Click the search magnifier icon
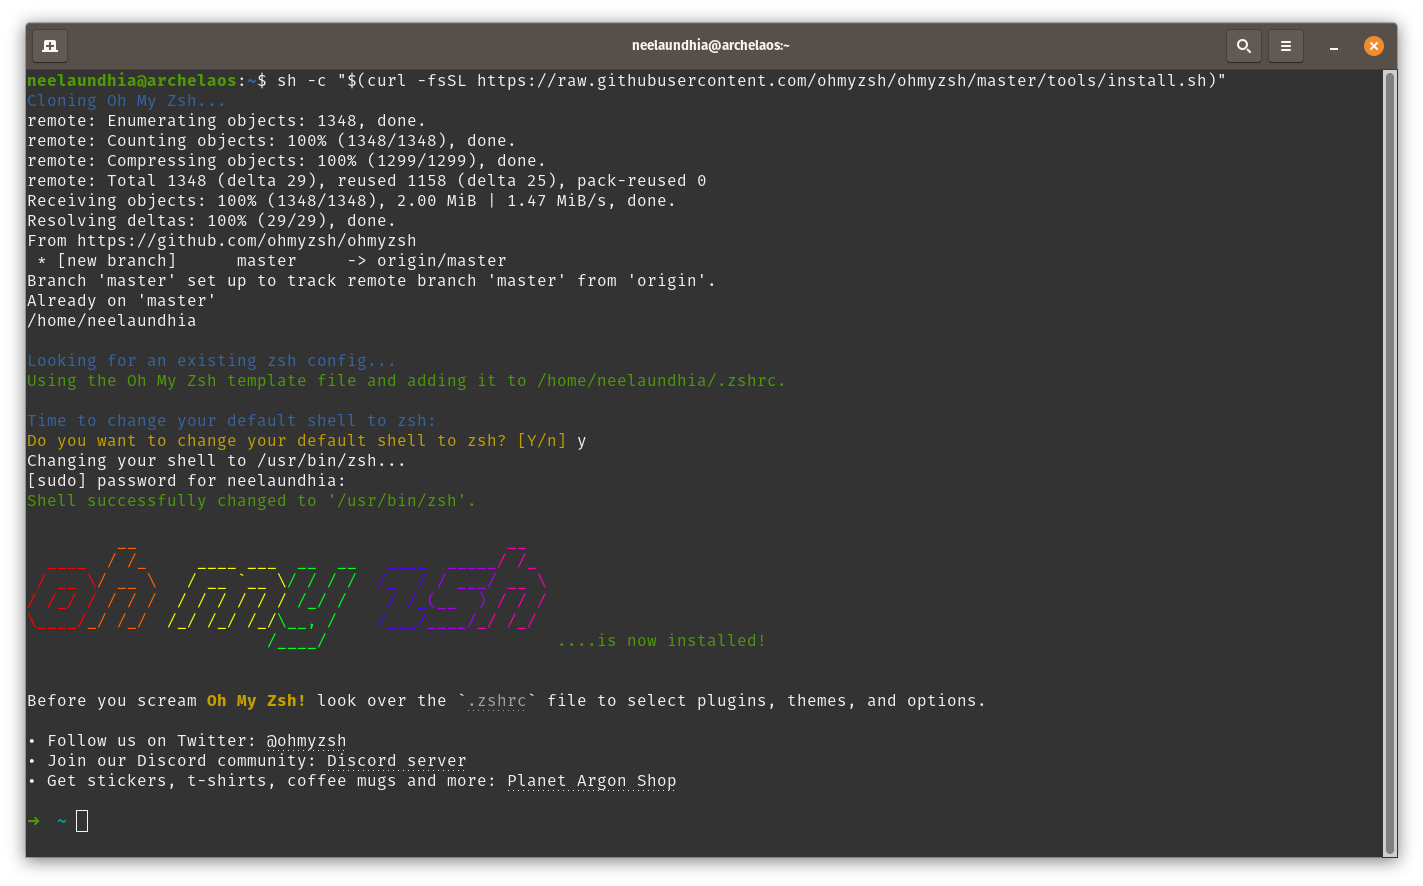The image size is (1423, 886). 1243,46
